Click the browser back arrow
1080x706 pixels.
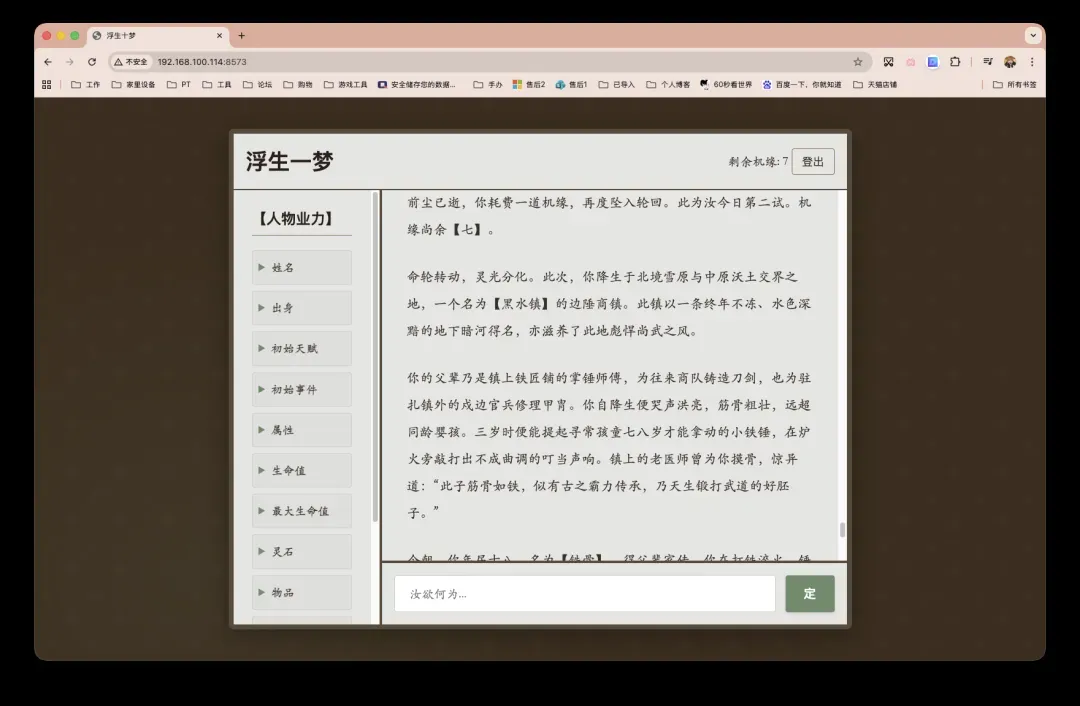pos(48,62)
